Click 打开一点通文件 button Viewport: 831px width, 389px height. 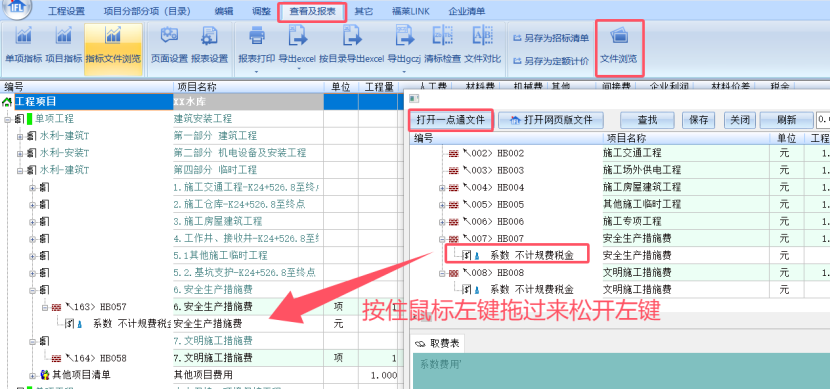click(450, 120)
